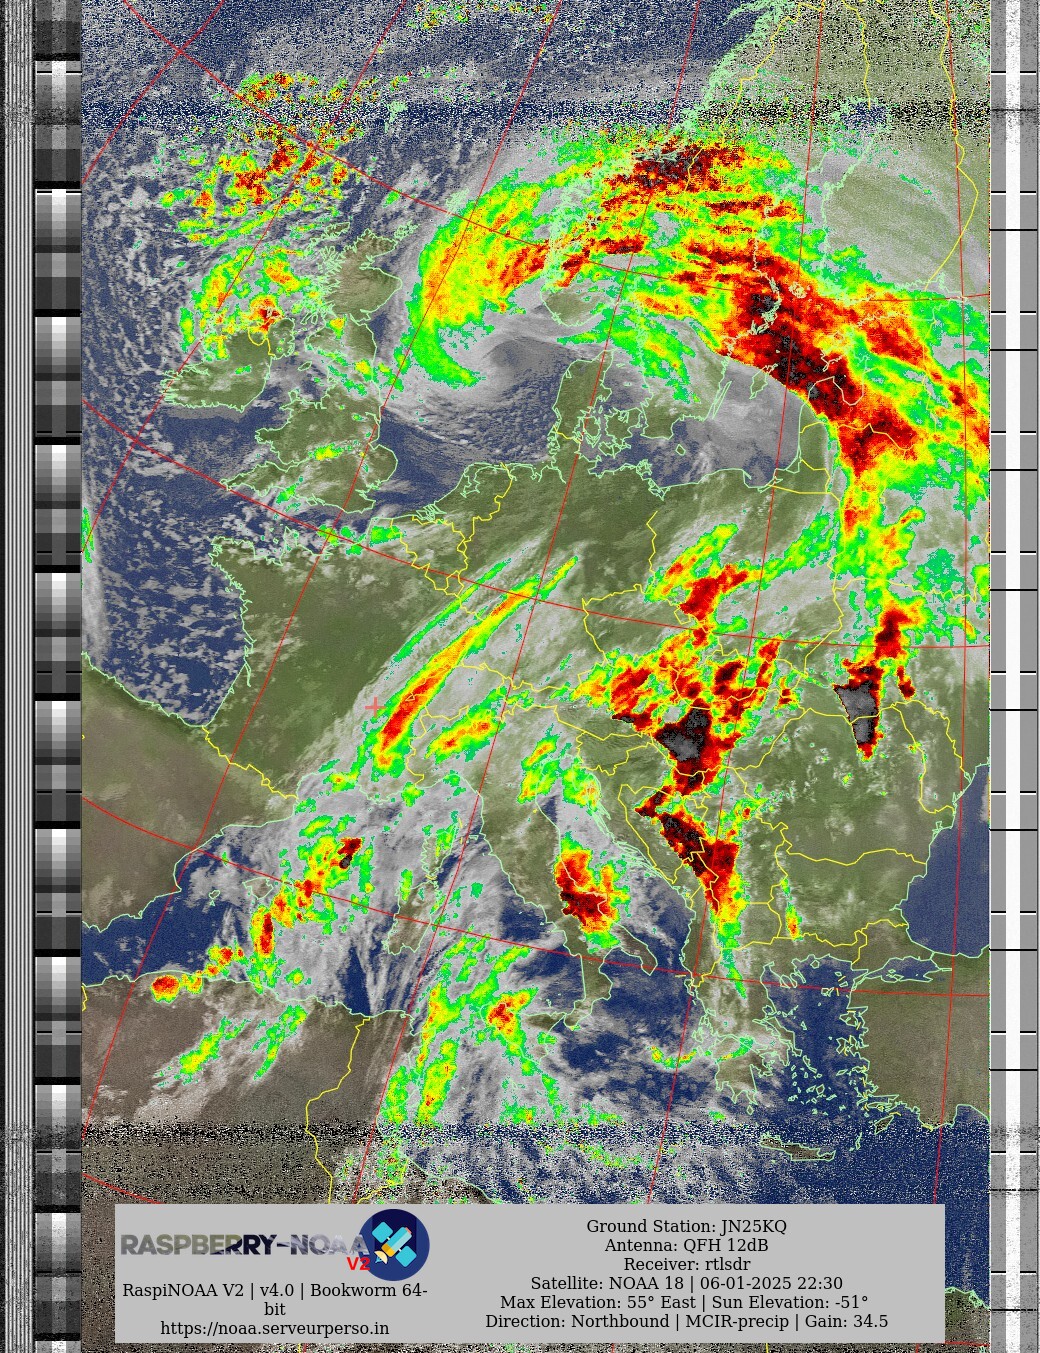Click the RASPBERRY-NOAA logo text

(x=240, y=1245)
